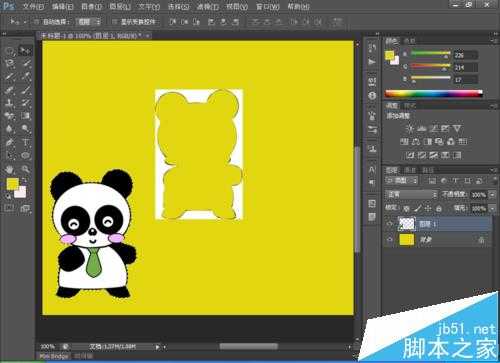Screen dimensions: 500x363
Task: Hide the yellow background layer
Action: pos(389,240)
